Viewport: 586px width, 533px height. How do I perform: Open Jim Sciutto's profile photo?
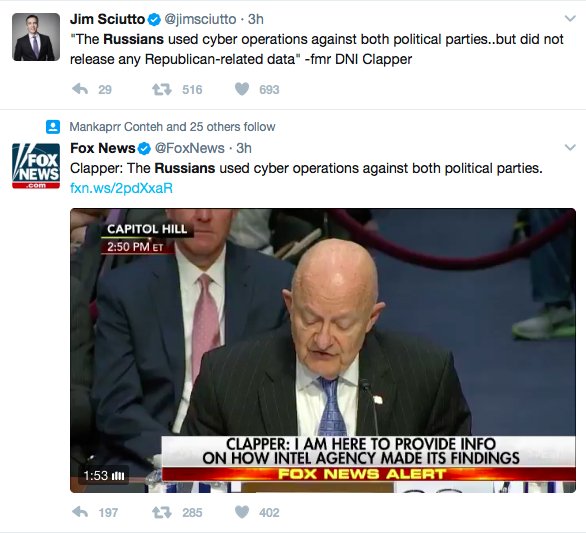(x=36, y=37)
